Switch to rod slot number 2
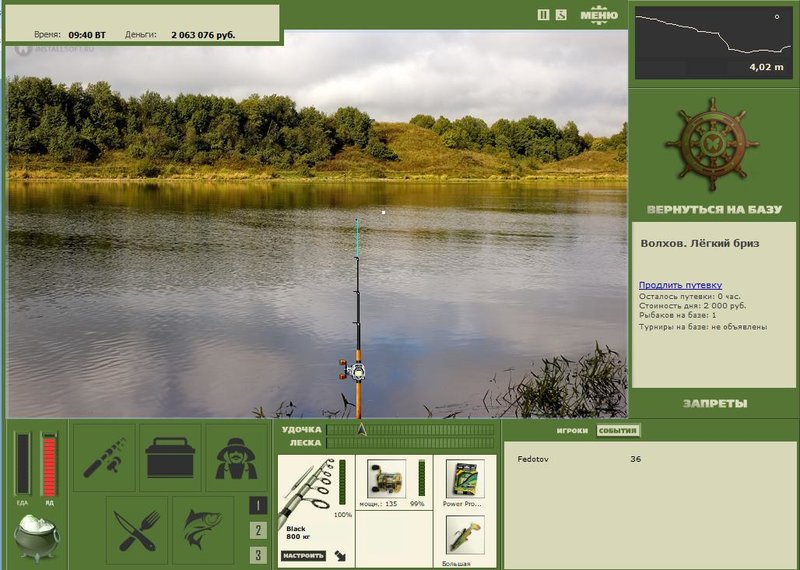The width and height of the screenshot is (800, 570). click(x=258, y=530)
